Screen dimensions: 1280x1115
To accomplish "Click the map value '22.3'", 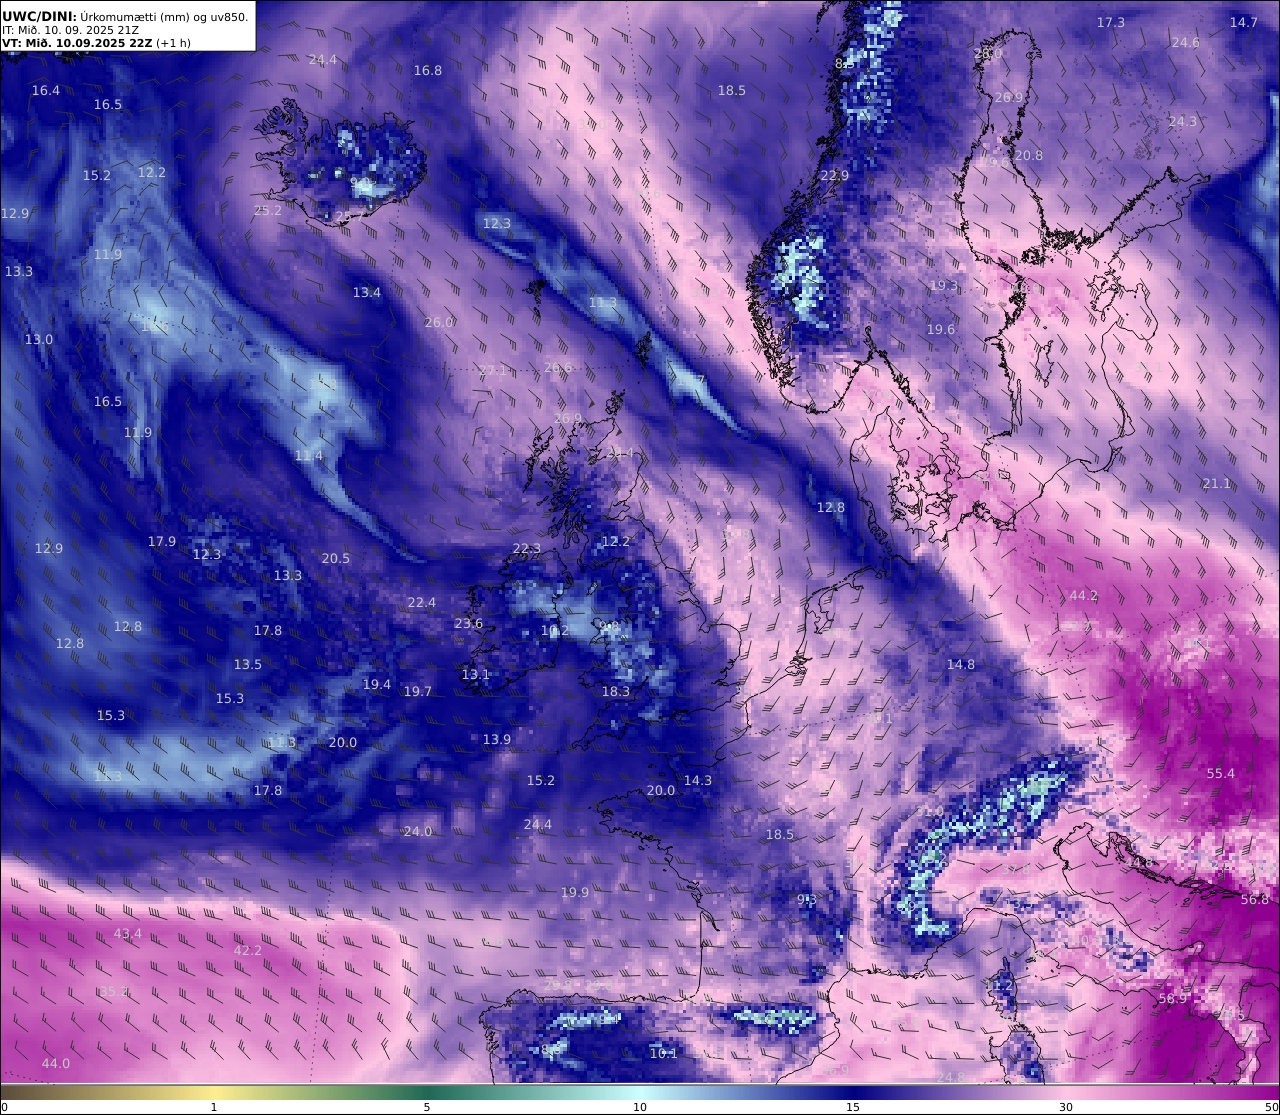I will tap(527, 549).
